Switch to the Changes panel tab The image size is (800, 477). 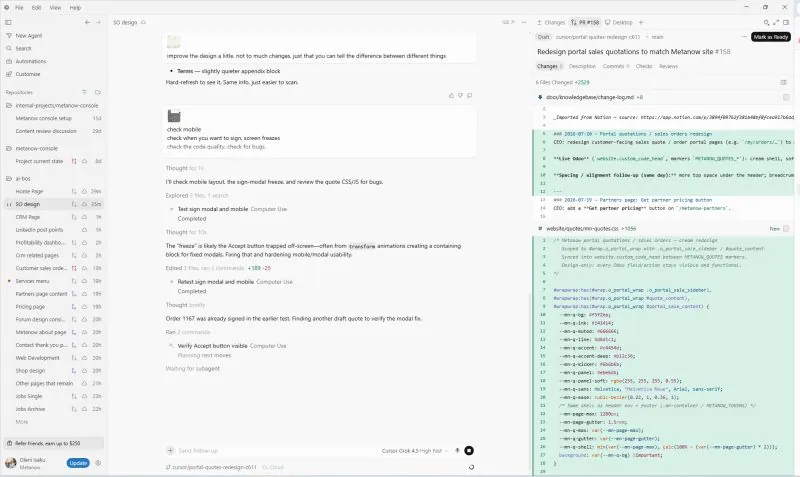(x=551, y=22)
